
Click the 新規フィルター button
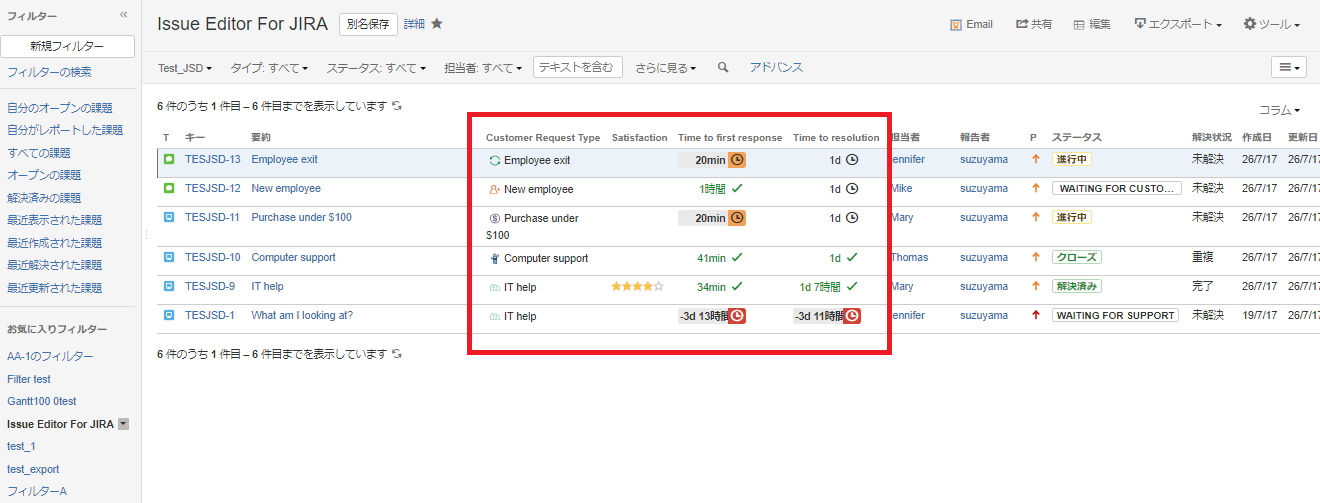pos(67,46)
